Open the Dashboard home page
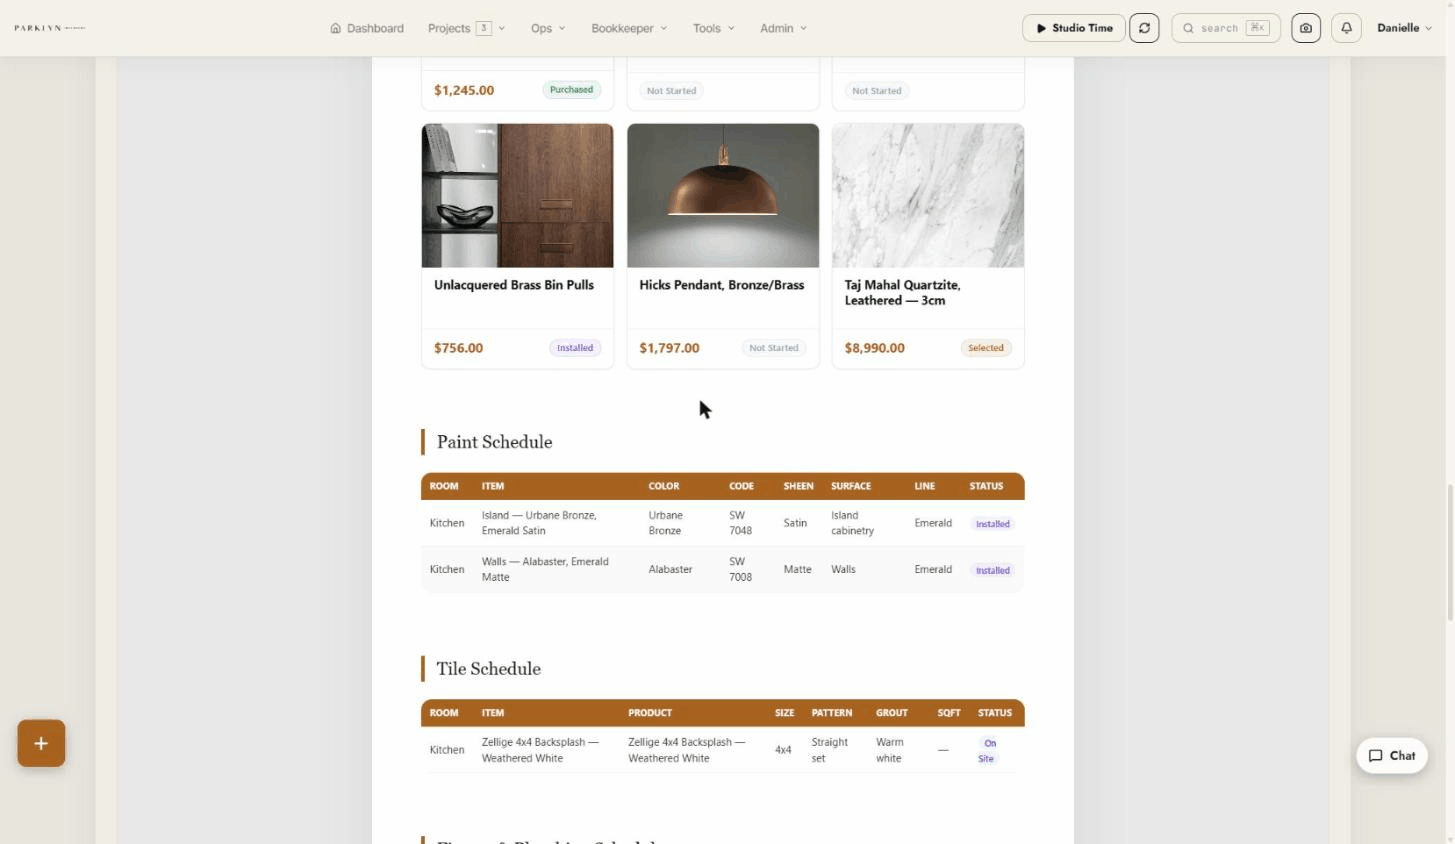1455x844 pixels. pos(367,28)
